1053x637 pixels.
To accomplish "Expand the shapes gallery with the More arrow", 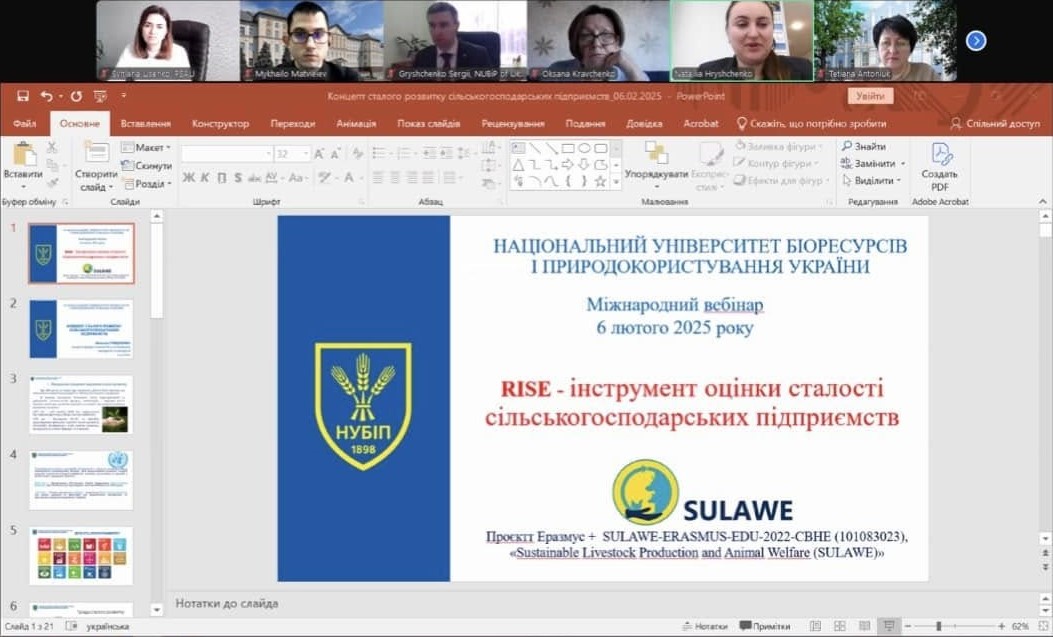I will tap(616, 181).
